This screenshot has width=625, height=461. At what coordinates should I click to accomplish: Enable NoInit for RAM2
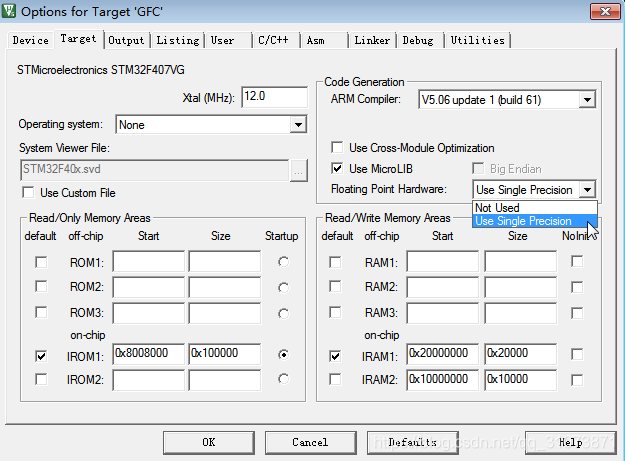(x=577, y=287)
